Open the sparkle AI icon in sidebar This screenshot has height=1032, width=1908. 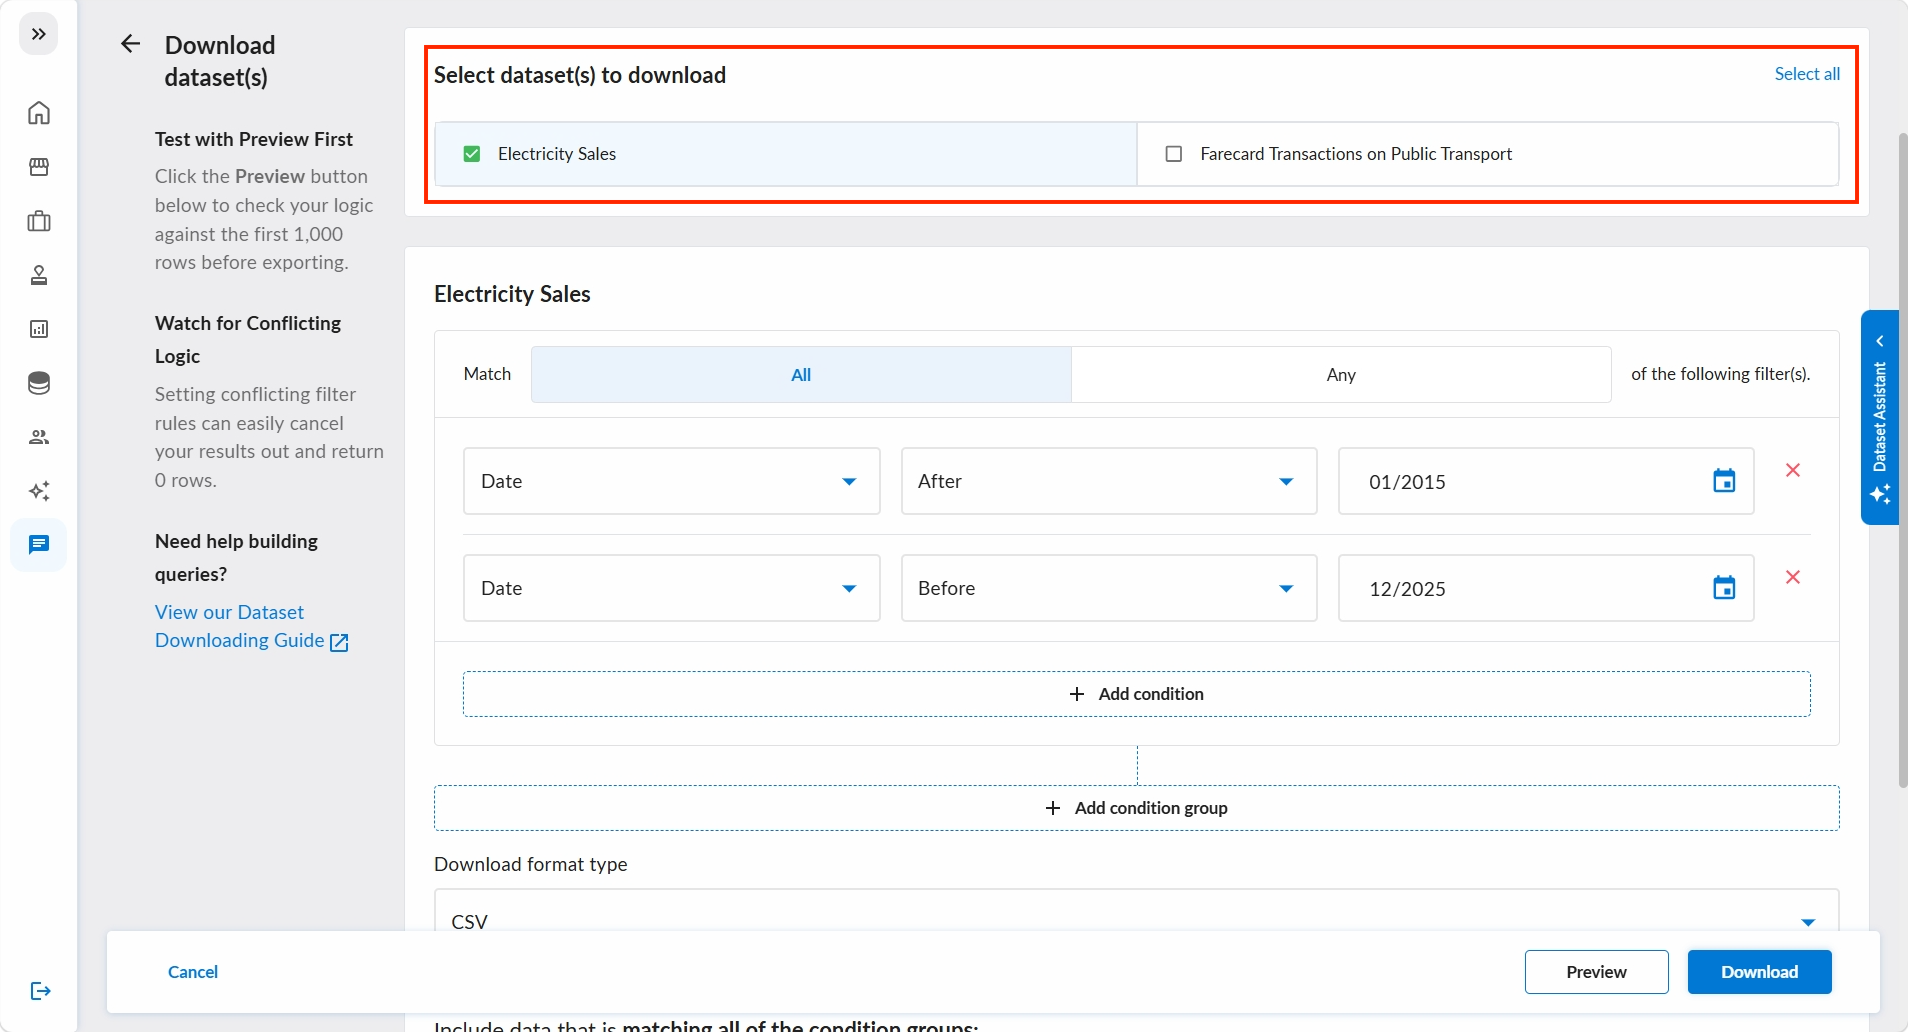(x=39, y=490)
